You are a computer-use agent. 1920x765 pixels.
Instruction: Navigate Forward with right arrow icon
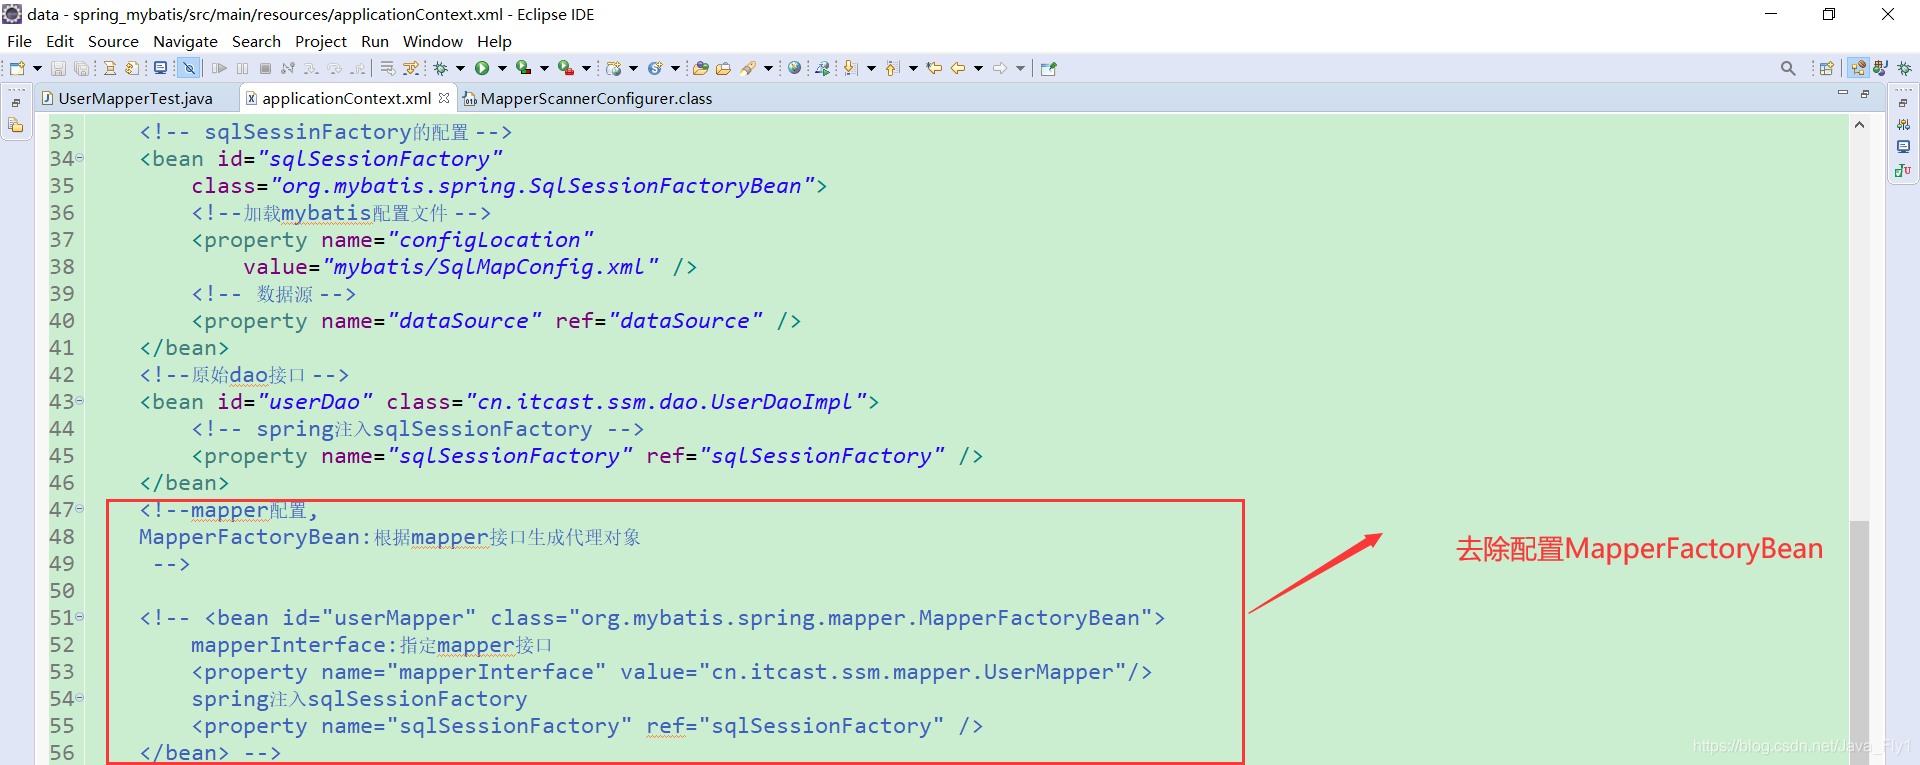999,68
